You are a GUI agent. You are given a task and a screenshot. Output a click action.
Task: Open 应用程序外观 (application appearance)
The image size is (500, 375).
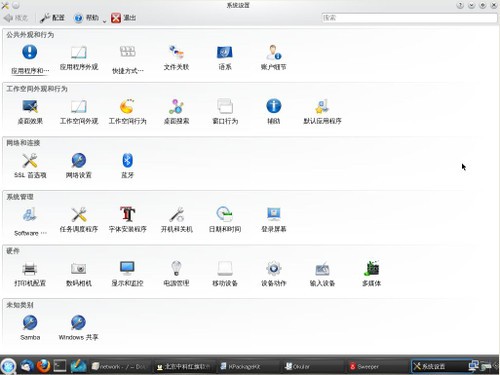[79, 57]
